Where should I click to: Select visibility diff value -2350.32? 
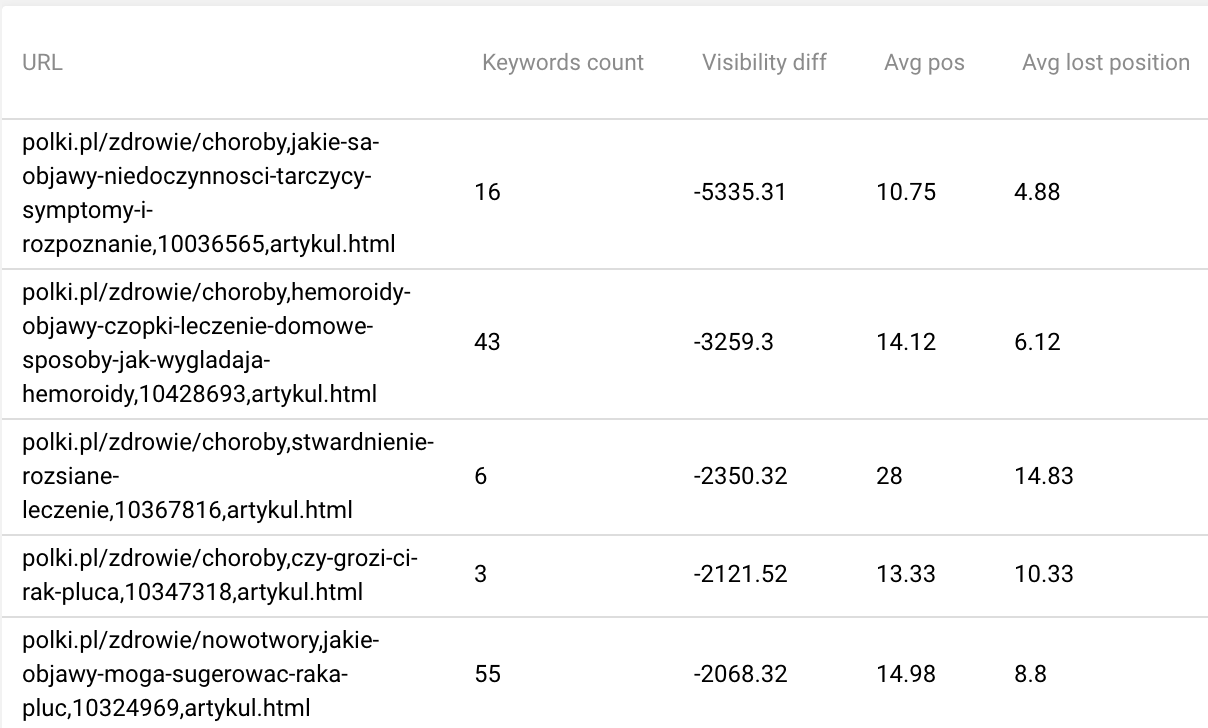(x=739, y=476)
